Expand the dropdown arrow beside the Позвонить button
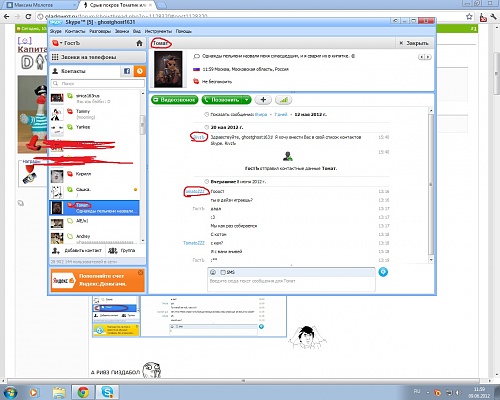Screen dimensions: 500x400 click(x=246, y=100)
